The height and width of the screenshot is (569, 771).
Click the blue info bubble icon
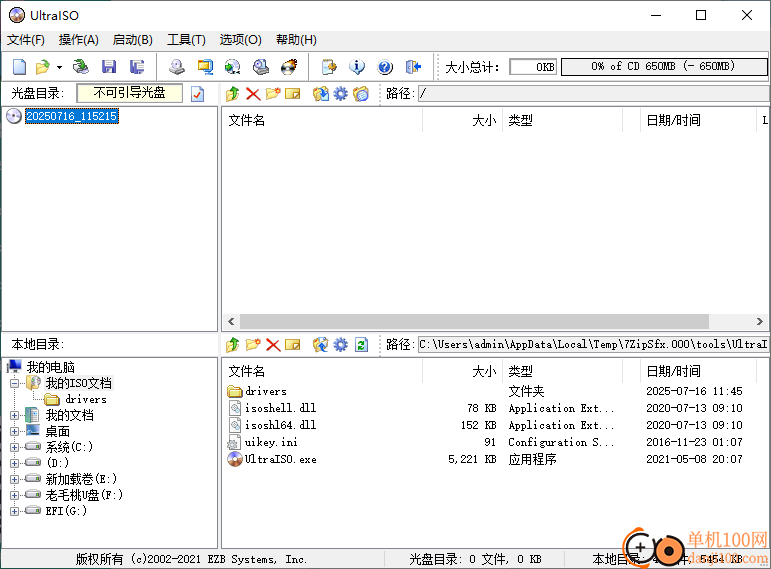tap(357, 66)
